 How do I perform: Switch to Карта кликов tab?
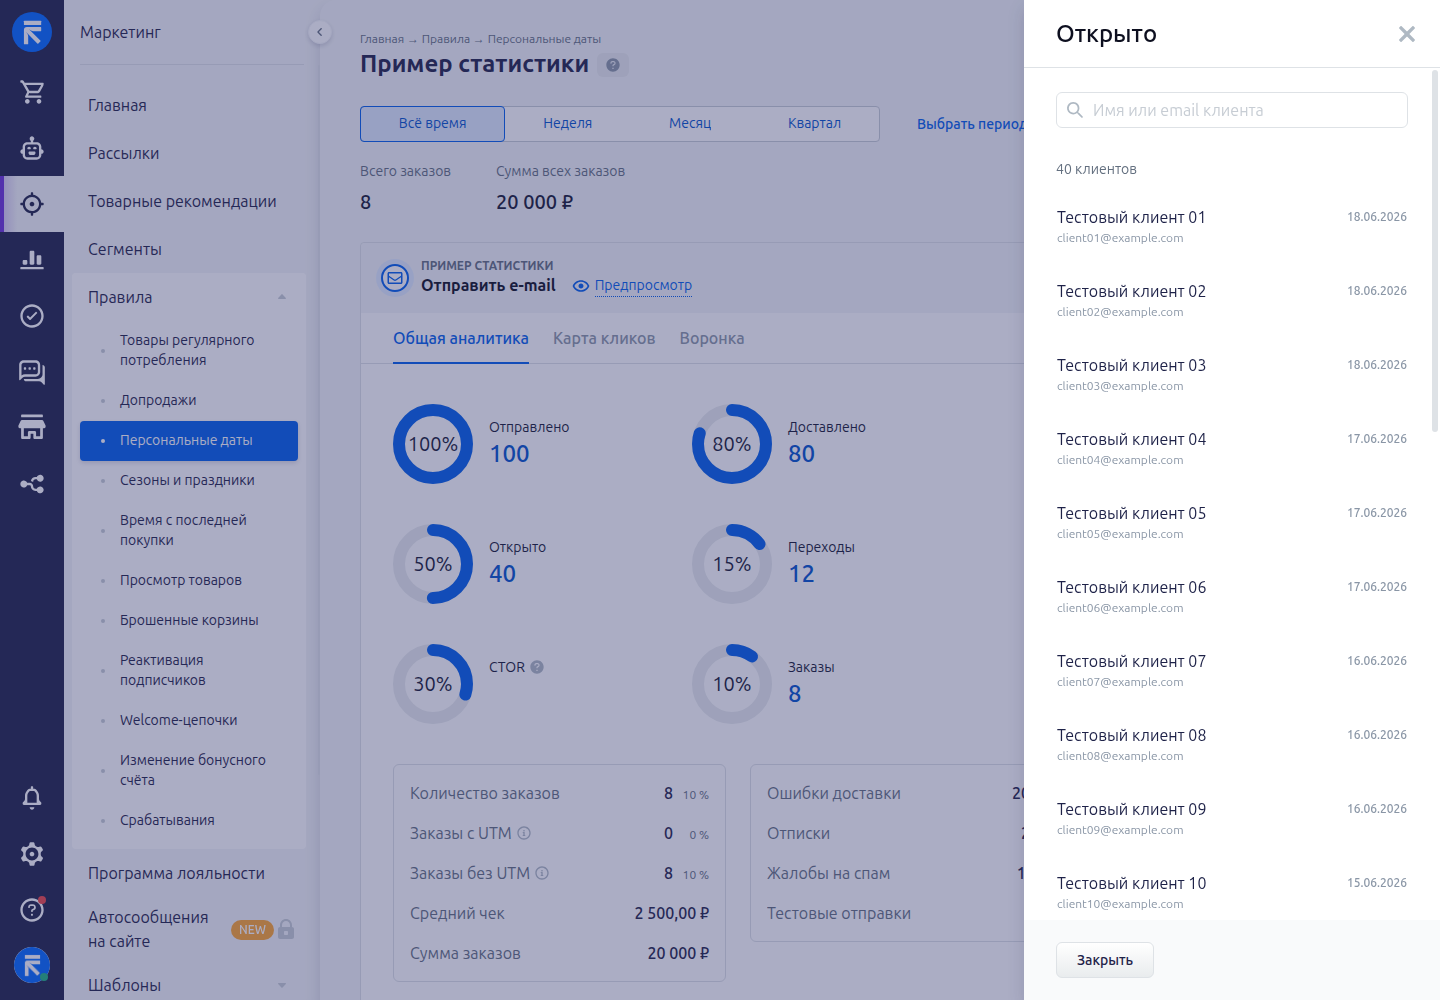[604, 339]
